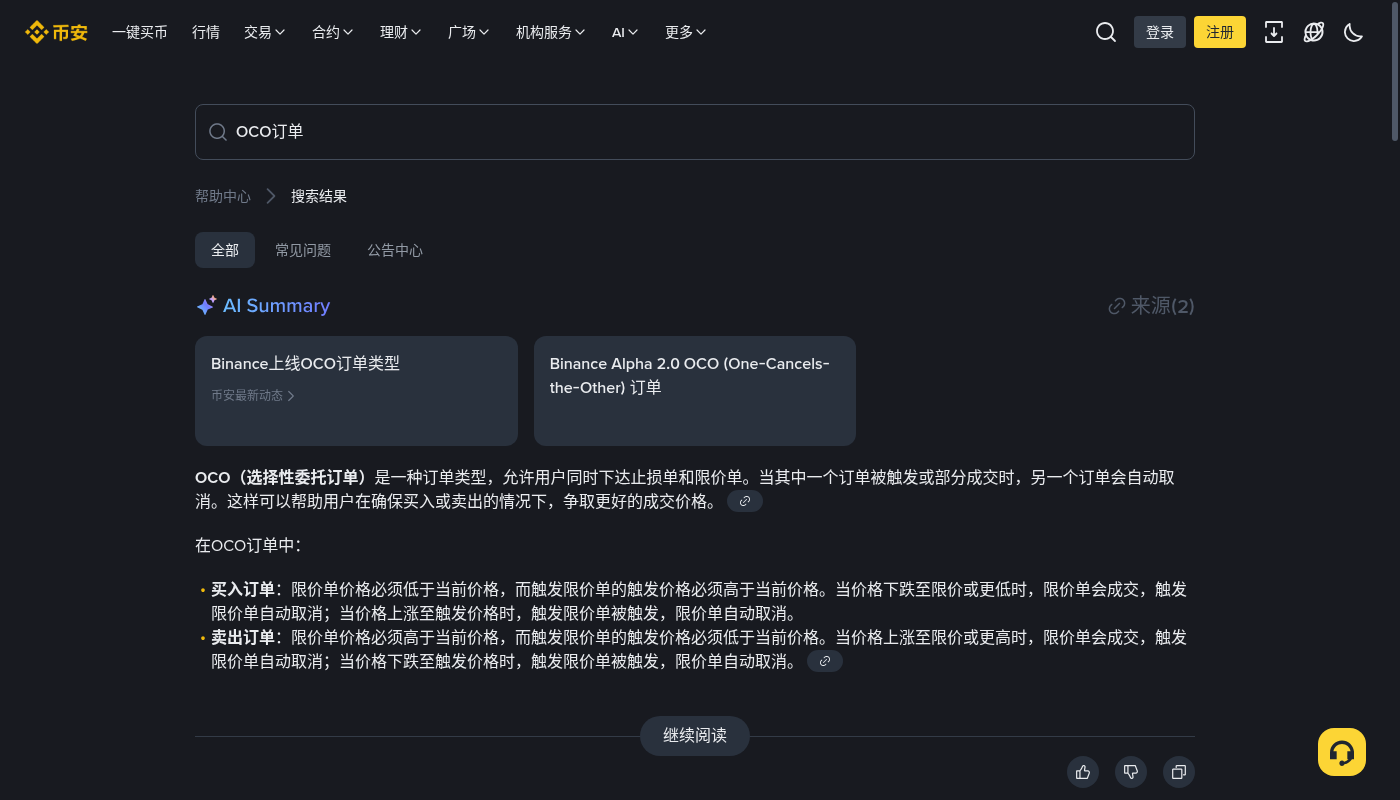Click the 登录 button
The height and width of the screenshot is (800, 1400).
pyautogui.click(x=1160, y=32)
